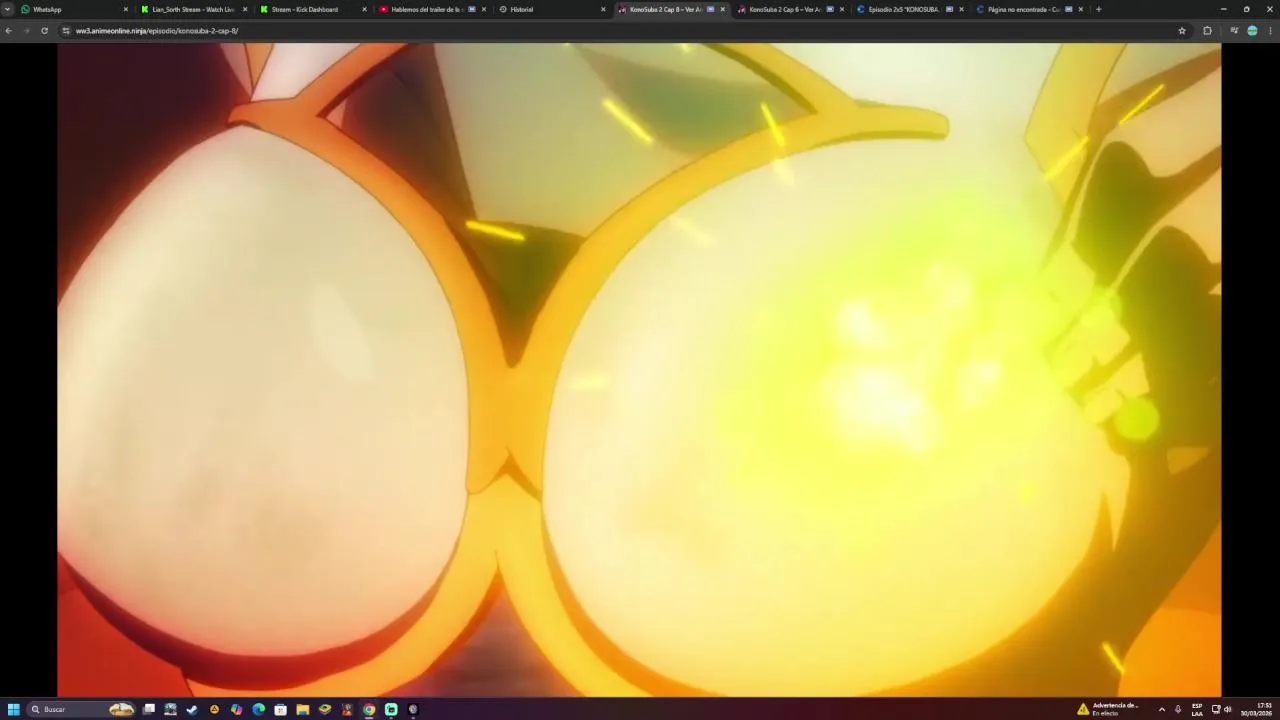Close the Historial tab

pyautogui.click(x=603, y=9)
